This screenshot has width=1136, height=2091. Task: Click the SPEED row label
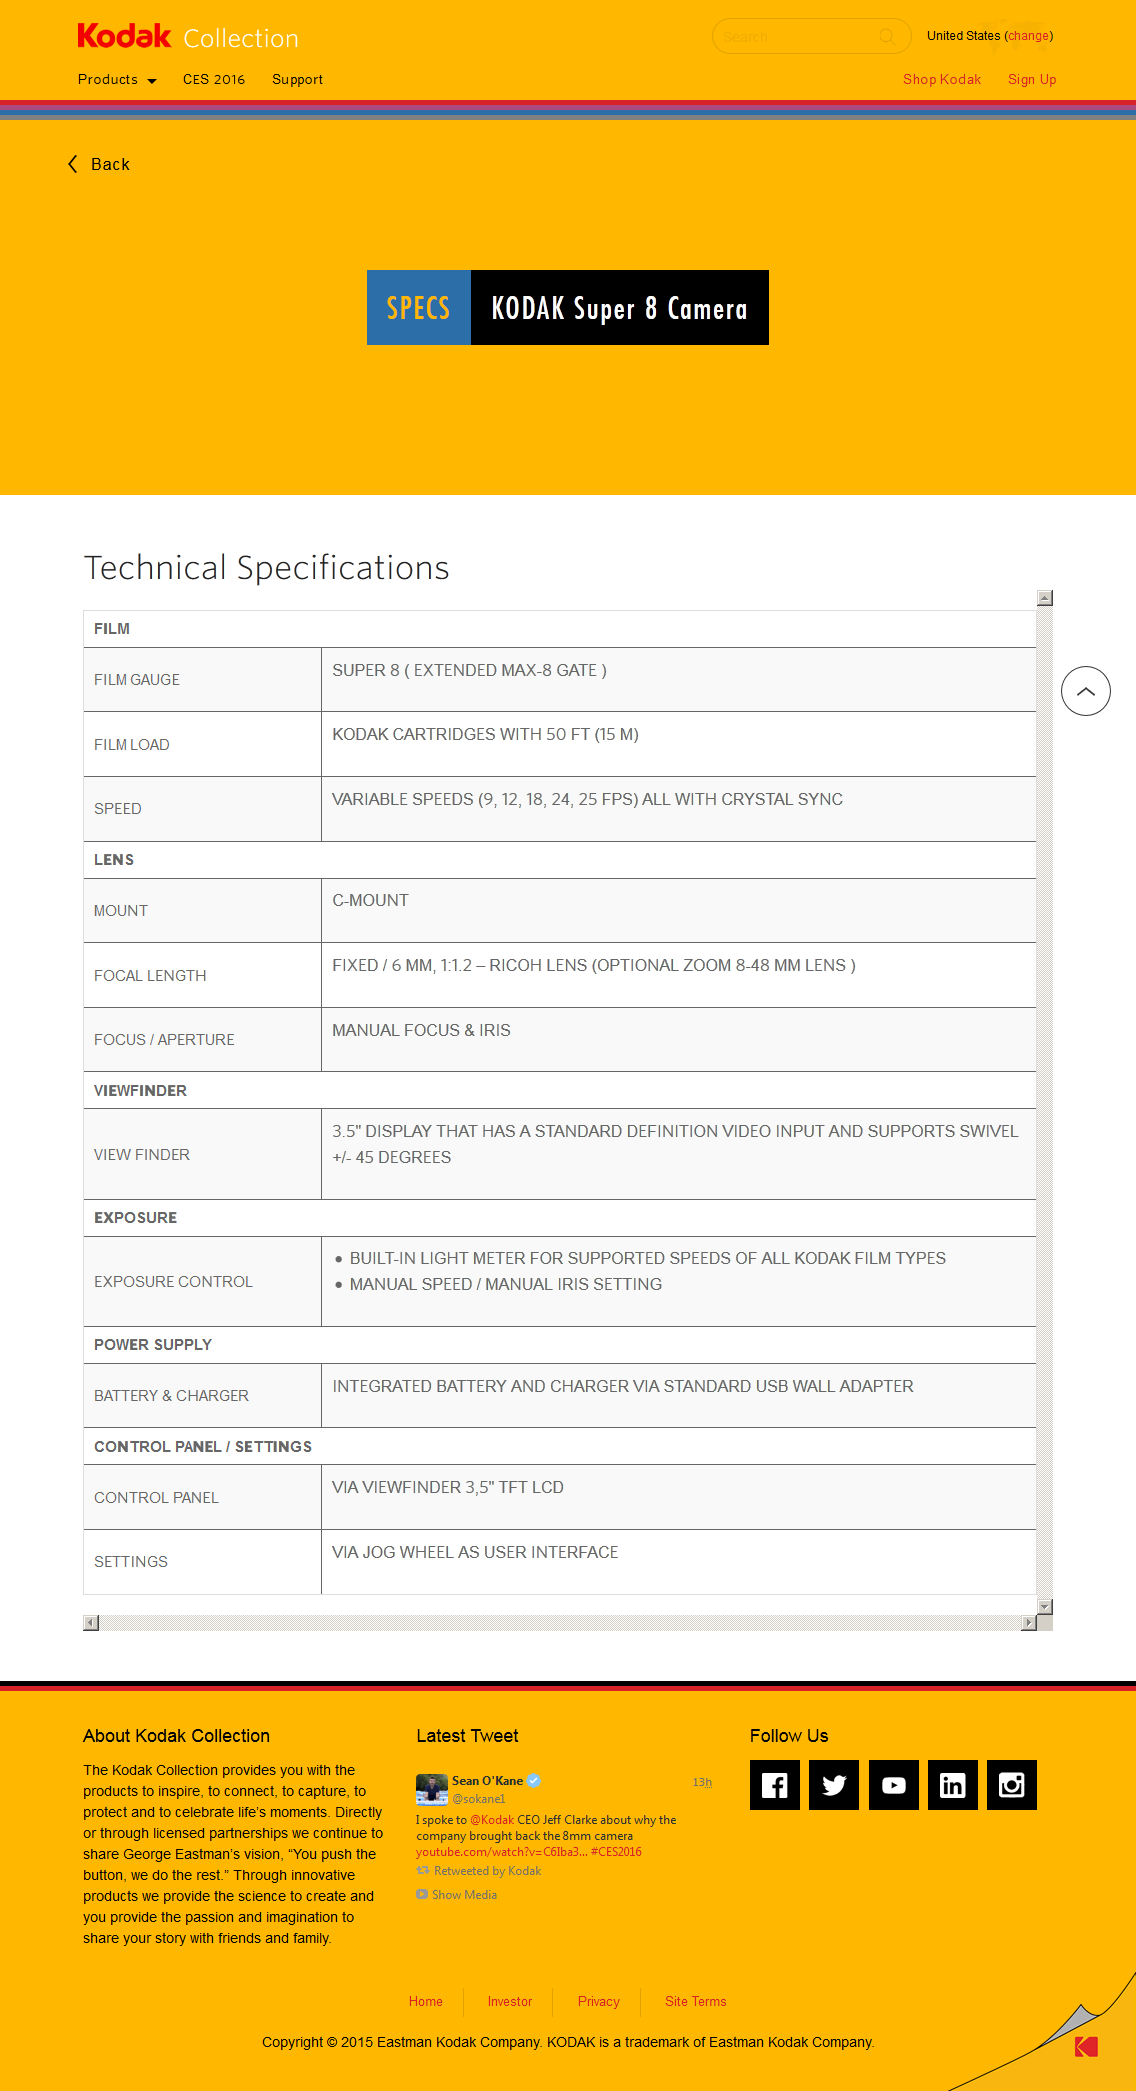pyautogui.click(x=118, y=809)
